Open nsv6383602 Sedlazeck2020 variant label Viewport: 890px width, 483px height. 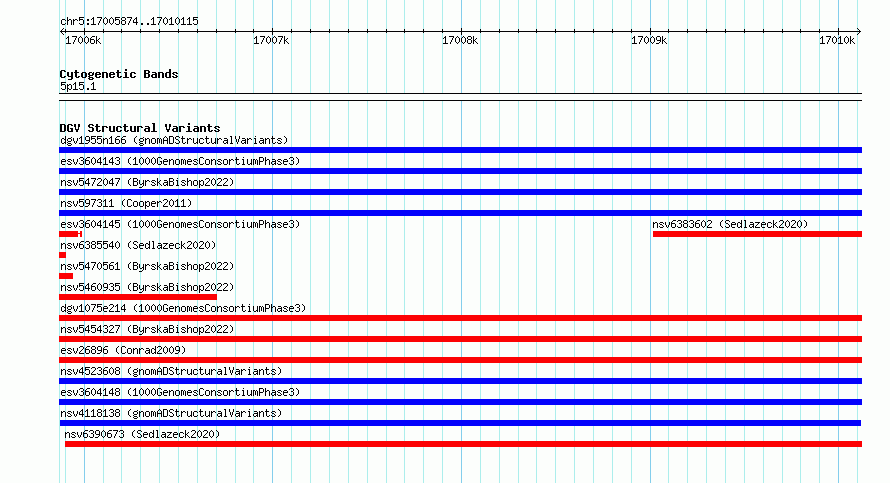click(x=730, y=224)
